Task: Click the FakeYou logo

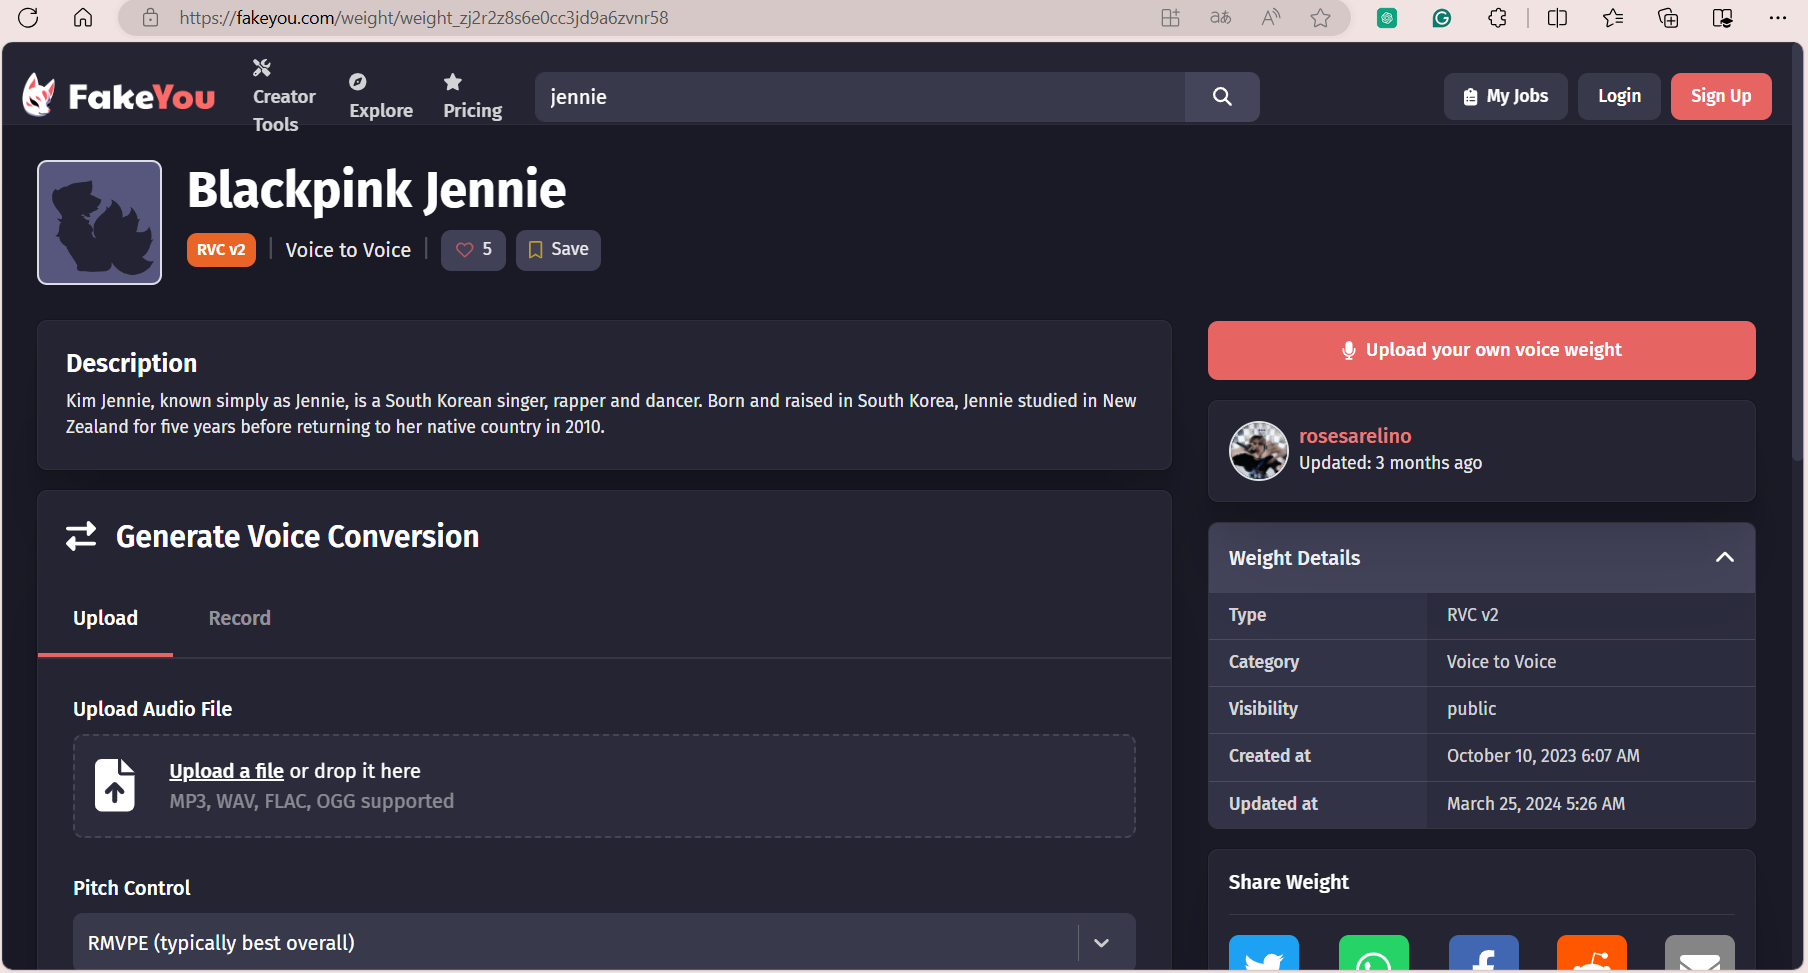Action: click(119, 96)
